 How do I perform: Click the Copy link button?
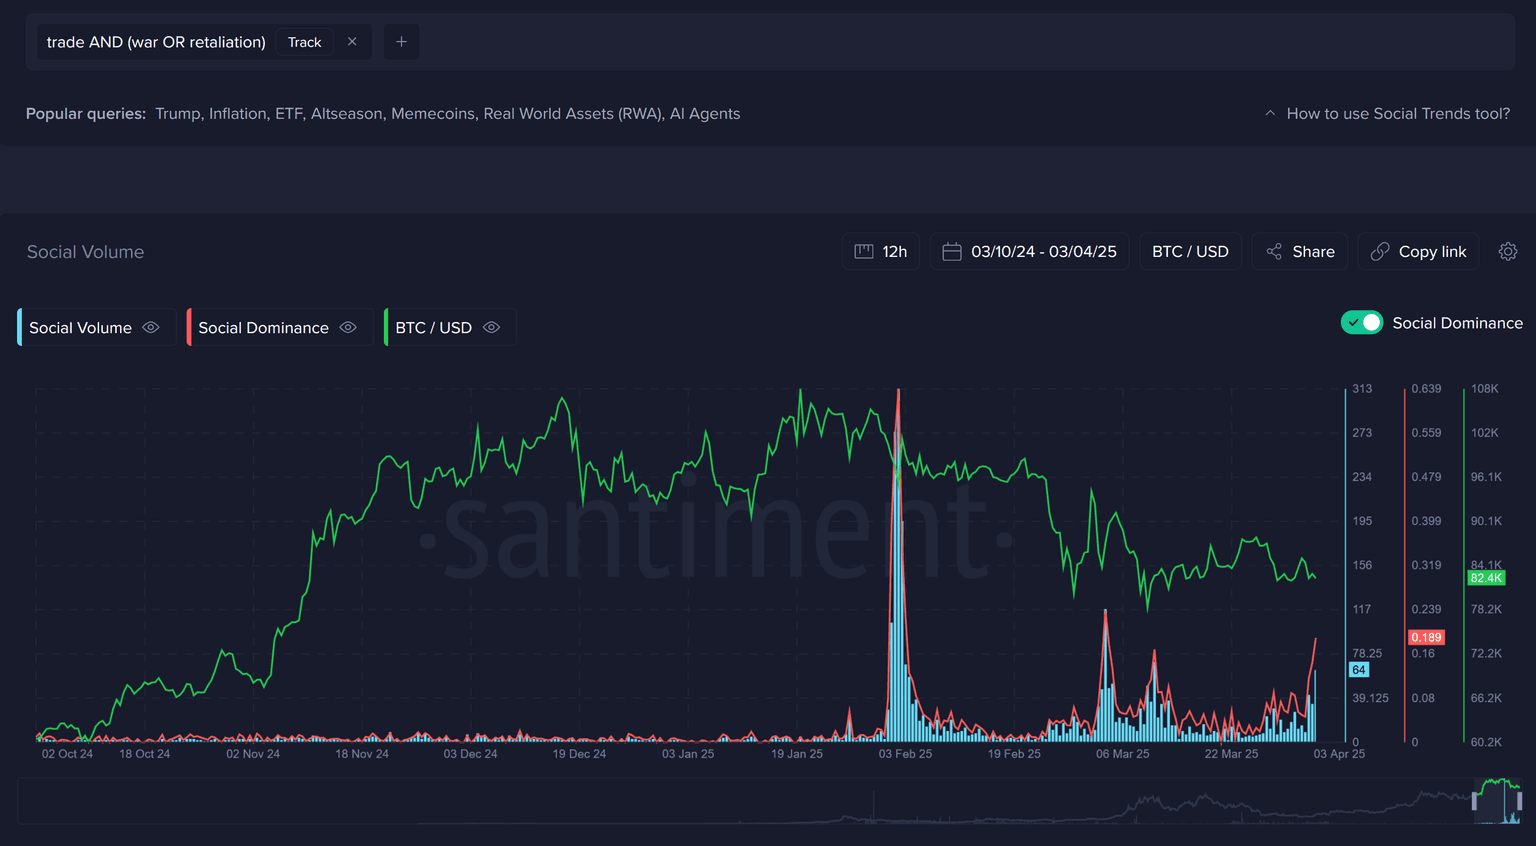click(x=1418, y=252)
